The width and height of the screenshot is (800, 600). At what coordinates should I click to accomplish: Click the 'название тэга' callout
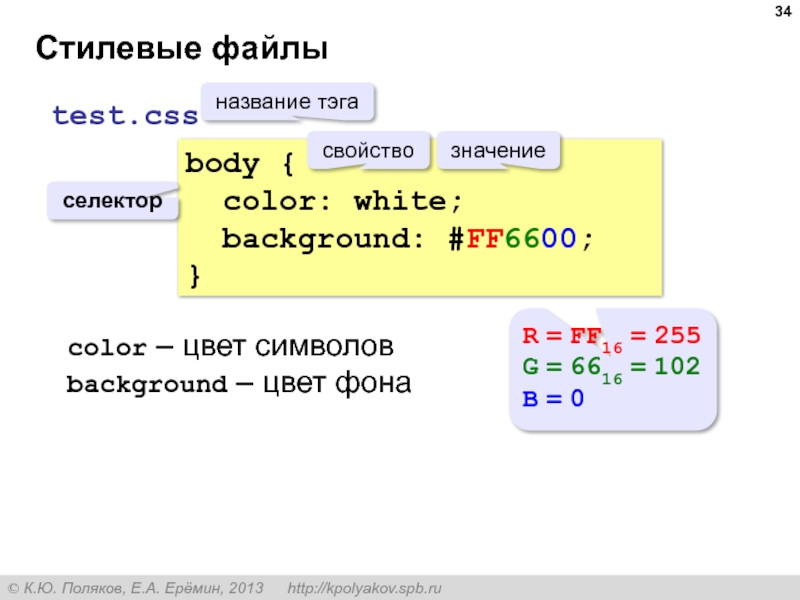point(287,102)
